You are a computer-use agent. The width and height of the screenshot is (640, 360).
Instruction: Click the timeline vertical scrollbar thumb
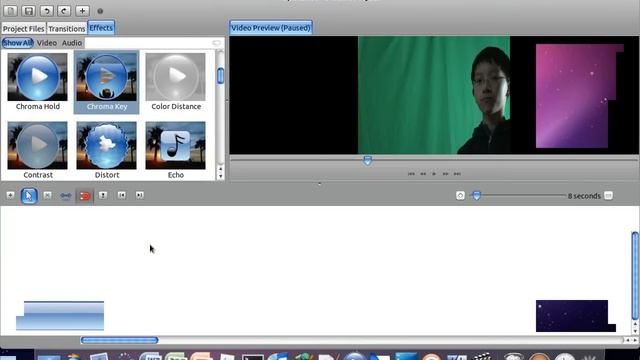click(x=635, y=276)
